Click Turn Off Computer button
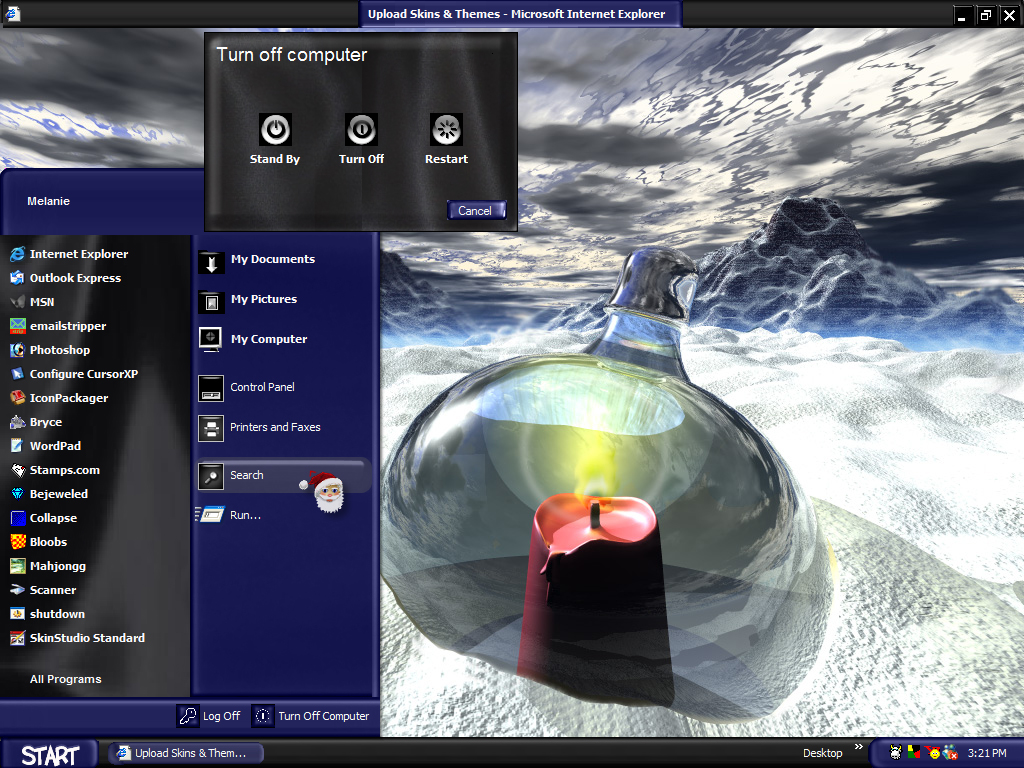Image resolution: width=1024 pixels, height=768 pixels. tap(312, 716)
